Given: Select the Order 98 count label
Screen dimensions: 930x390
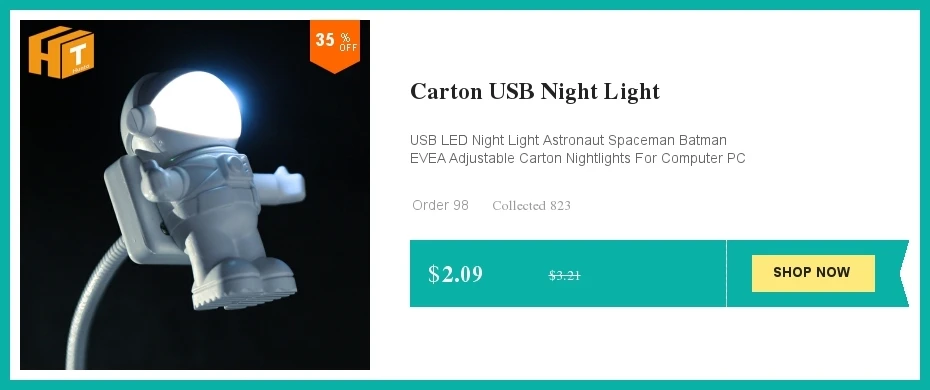Looking at the screenshot, I should [440, 205].
